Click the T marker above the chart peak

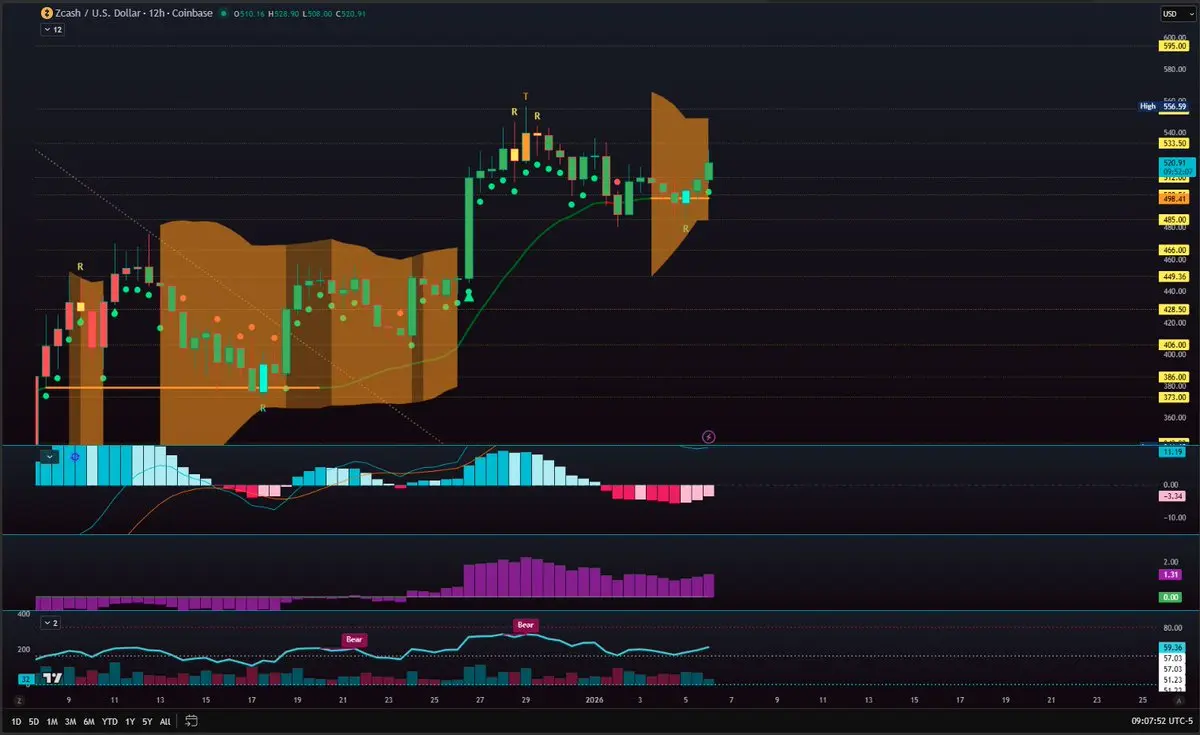(526, 95)
